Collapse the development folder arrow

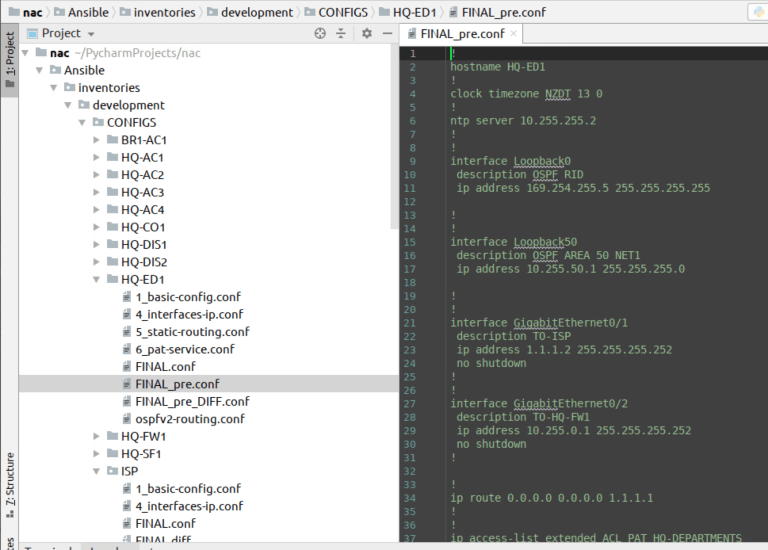(x=68, y=105)
